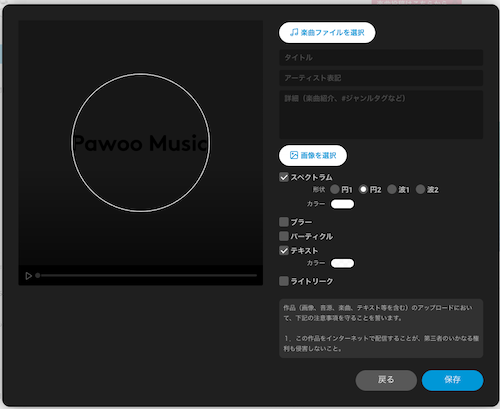Click the play icon in the preview
This screenshot has height=409, width=500.
coord(28,276)
